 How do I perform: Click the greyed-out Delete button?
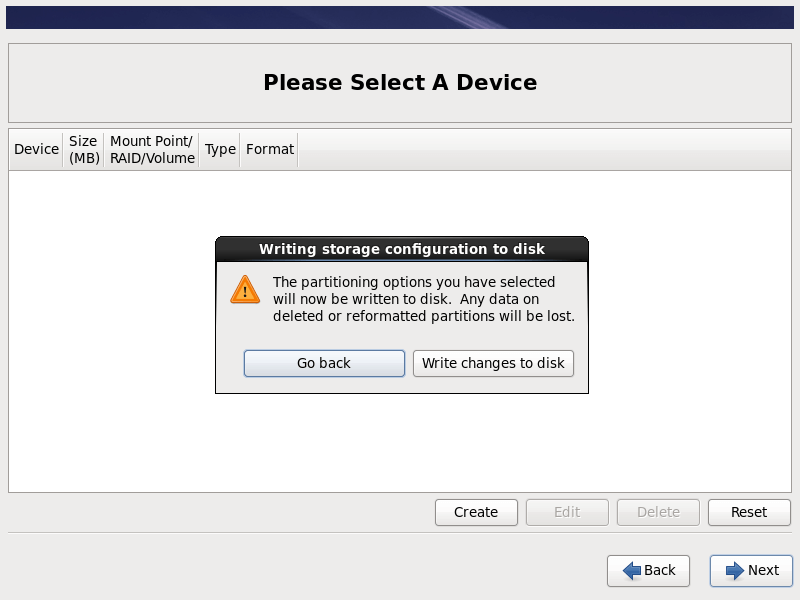click(x=658, y=512)
